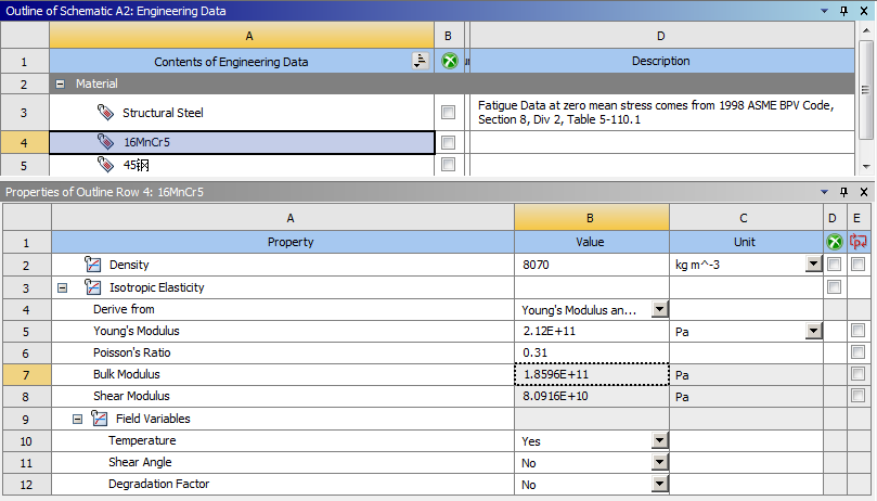Screen dimensions: 877x501
Task: Open the Temperature field variable dropdown
Action: 660,441
